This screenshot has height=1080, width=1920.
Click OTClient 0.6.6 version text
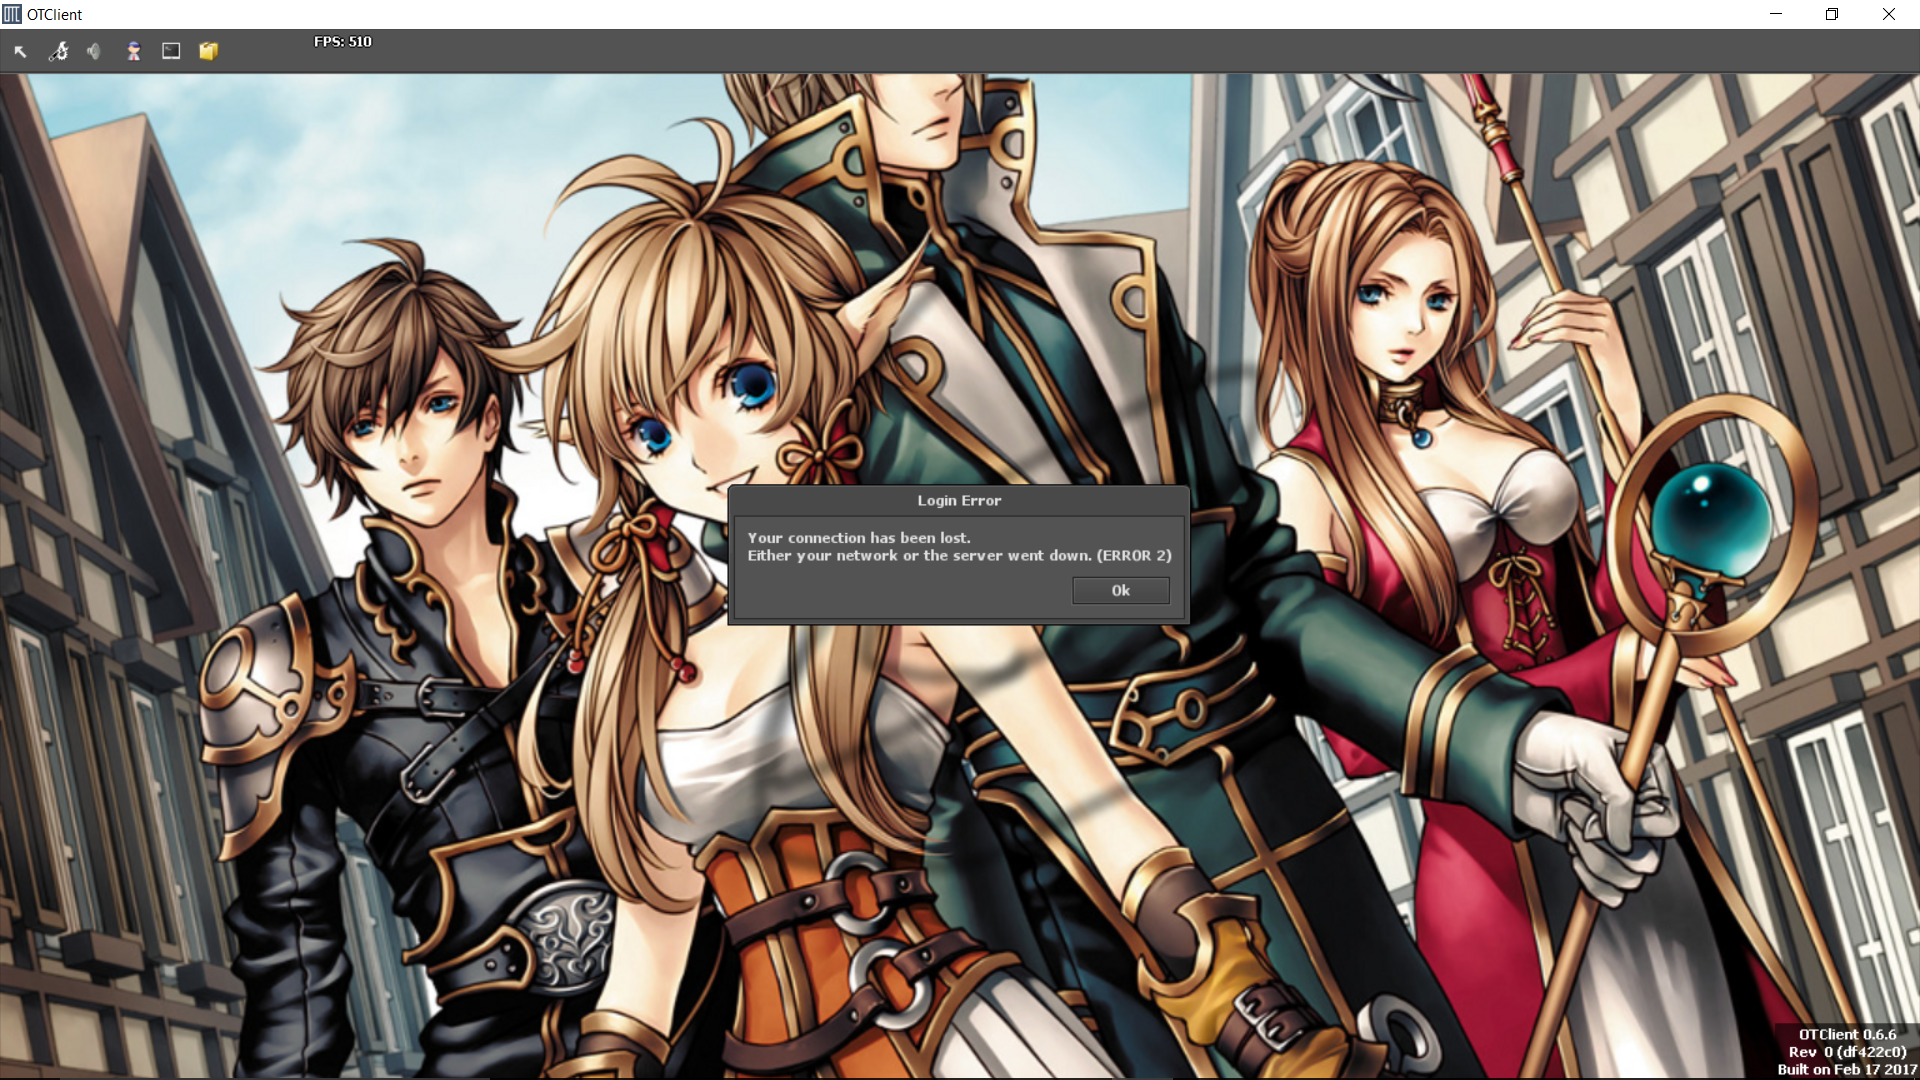click(1847, 1034)
